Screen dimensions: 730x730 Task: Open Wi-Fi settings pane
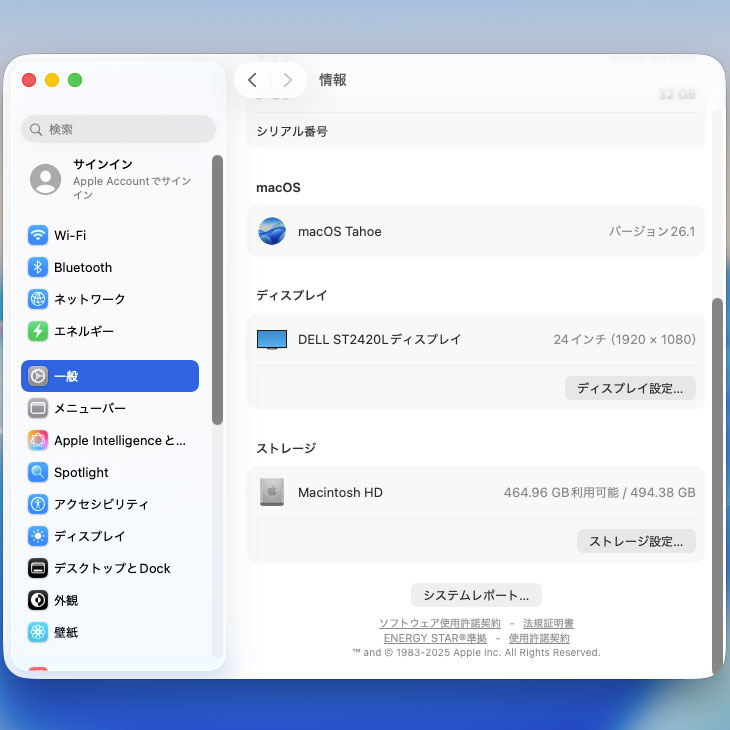pos(110,235)
